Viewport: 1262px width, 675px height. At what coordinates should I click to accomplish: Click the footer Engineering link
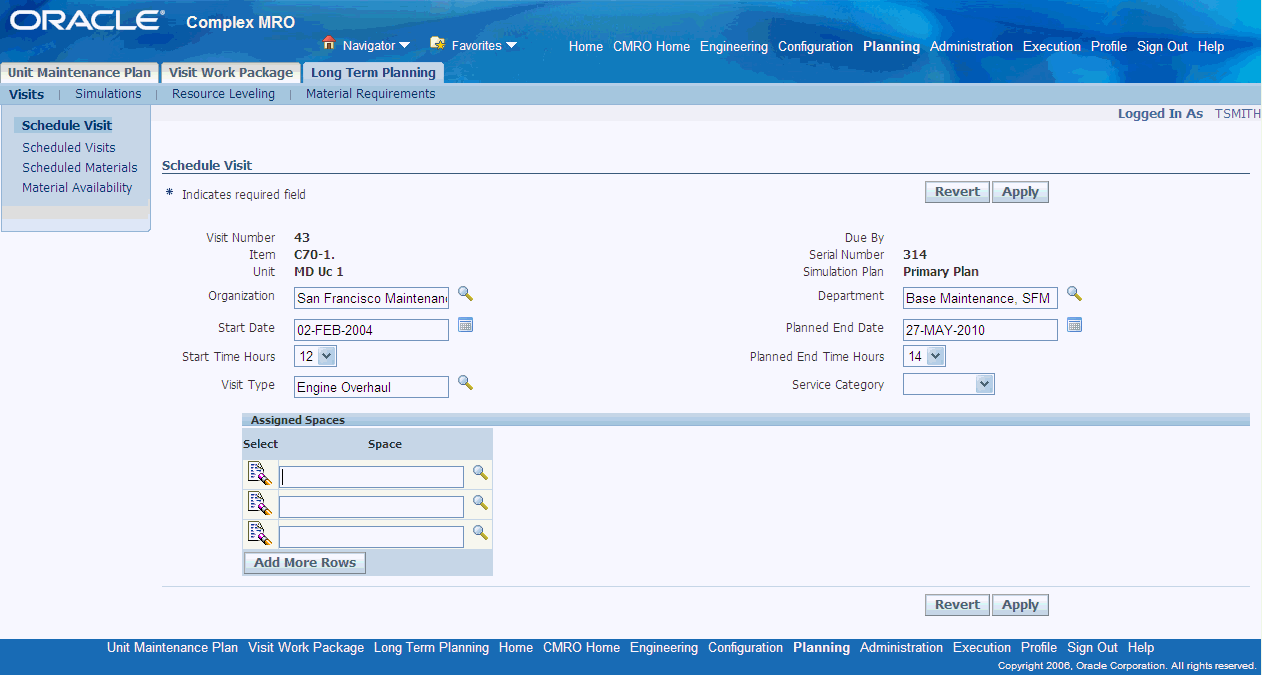pos(664,647)
